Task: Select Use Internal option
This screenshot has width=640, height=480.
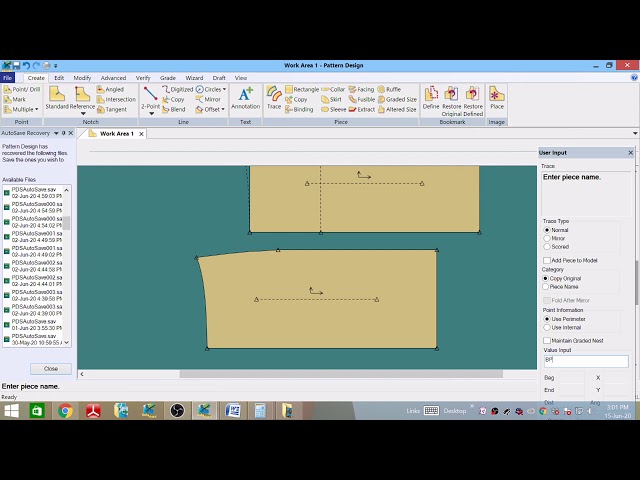Action: pos(547,327)
